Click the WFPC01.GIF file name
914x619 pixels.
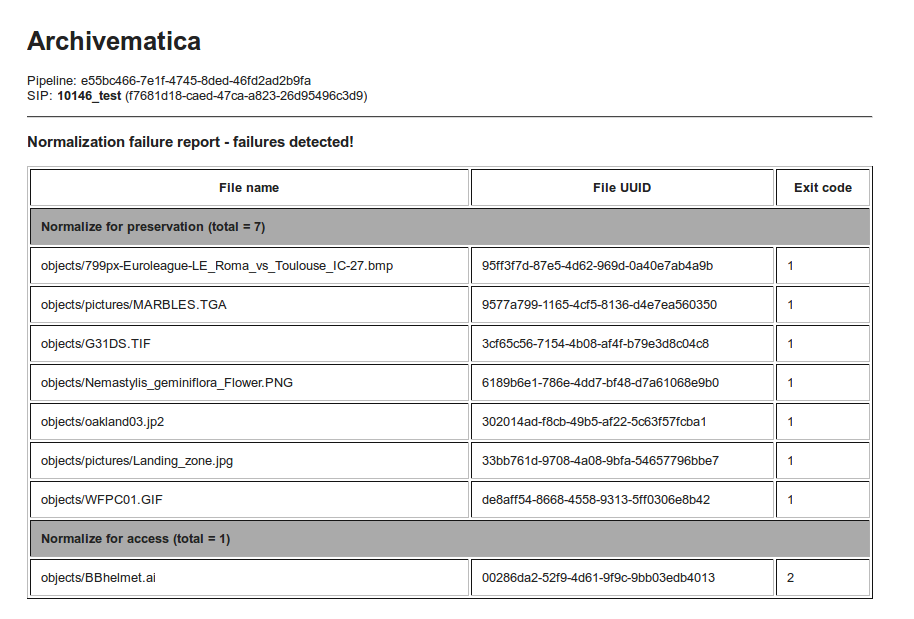pos(99,500)
